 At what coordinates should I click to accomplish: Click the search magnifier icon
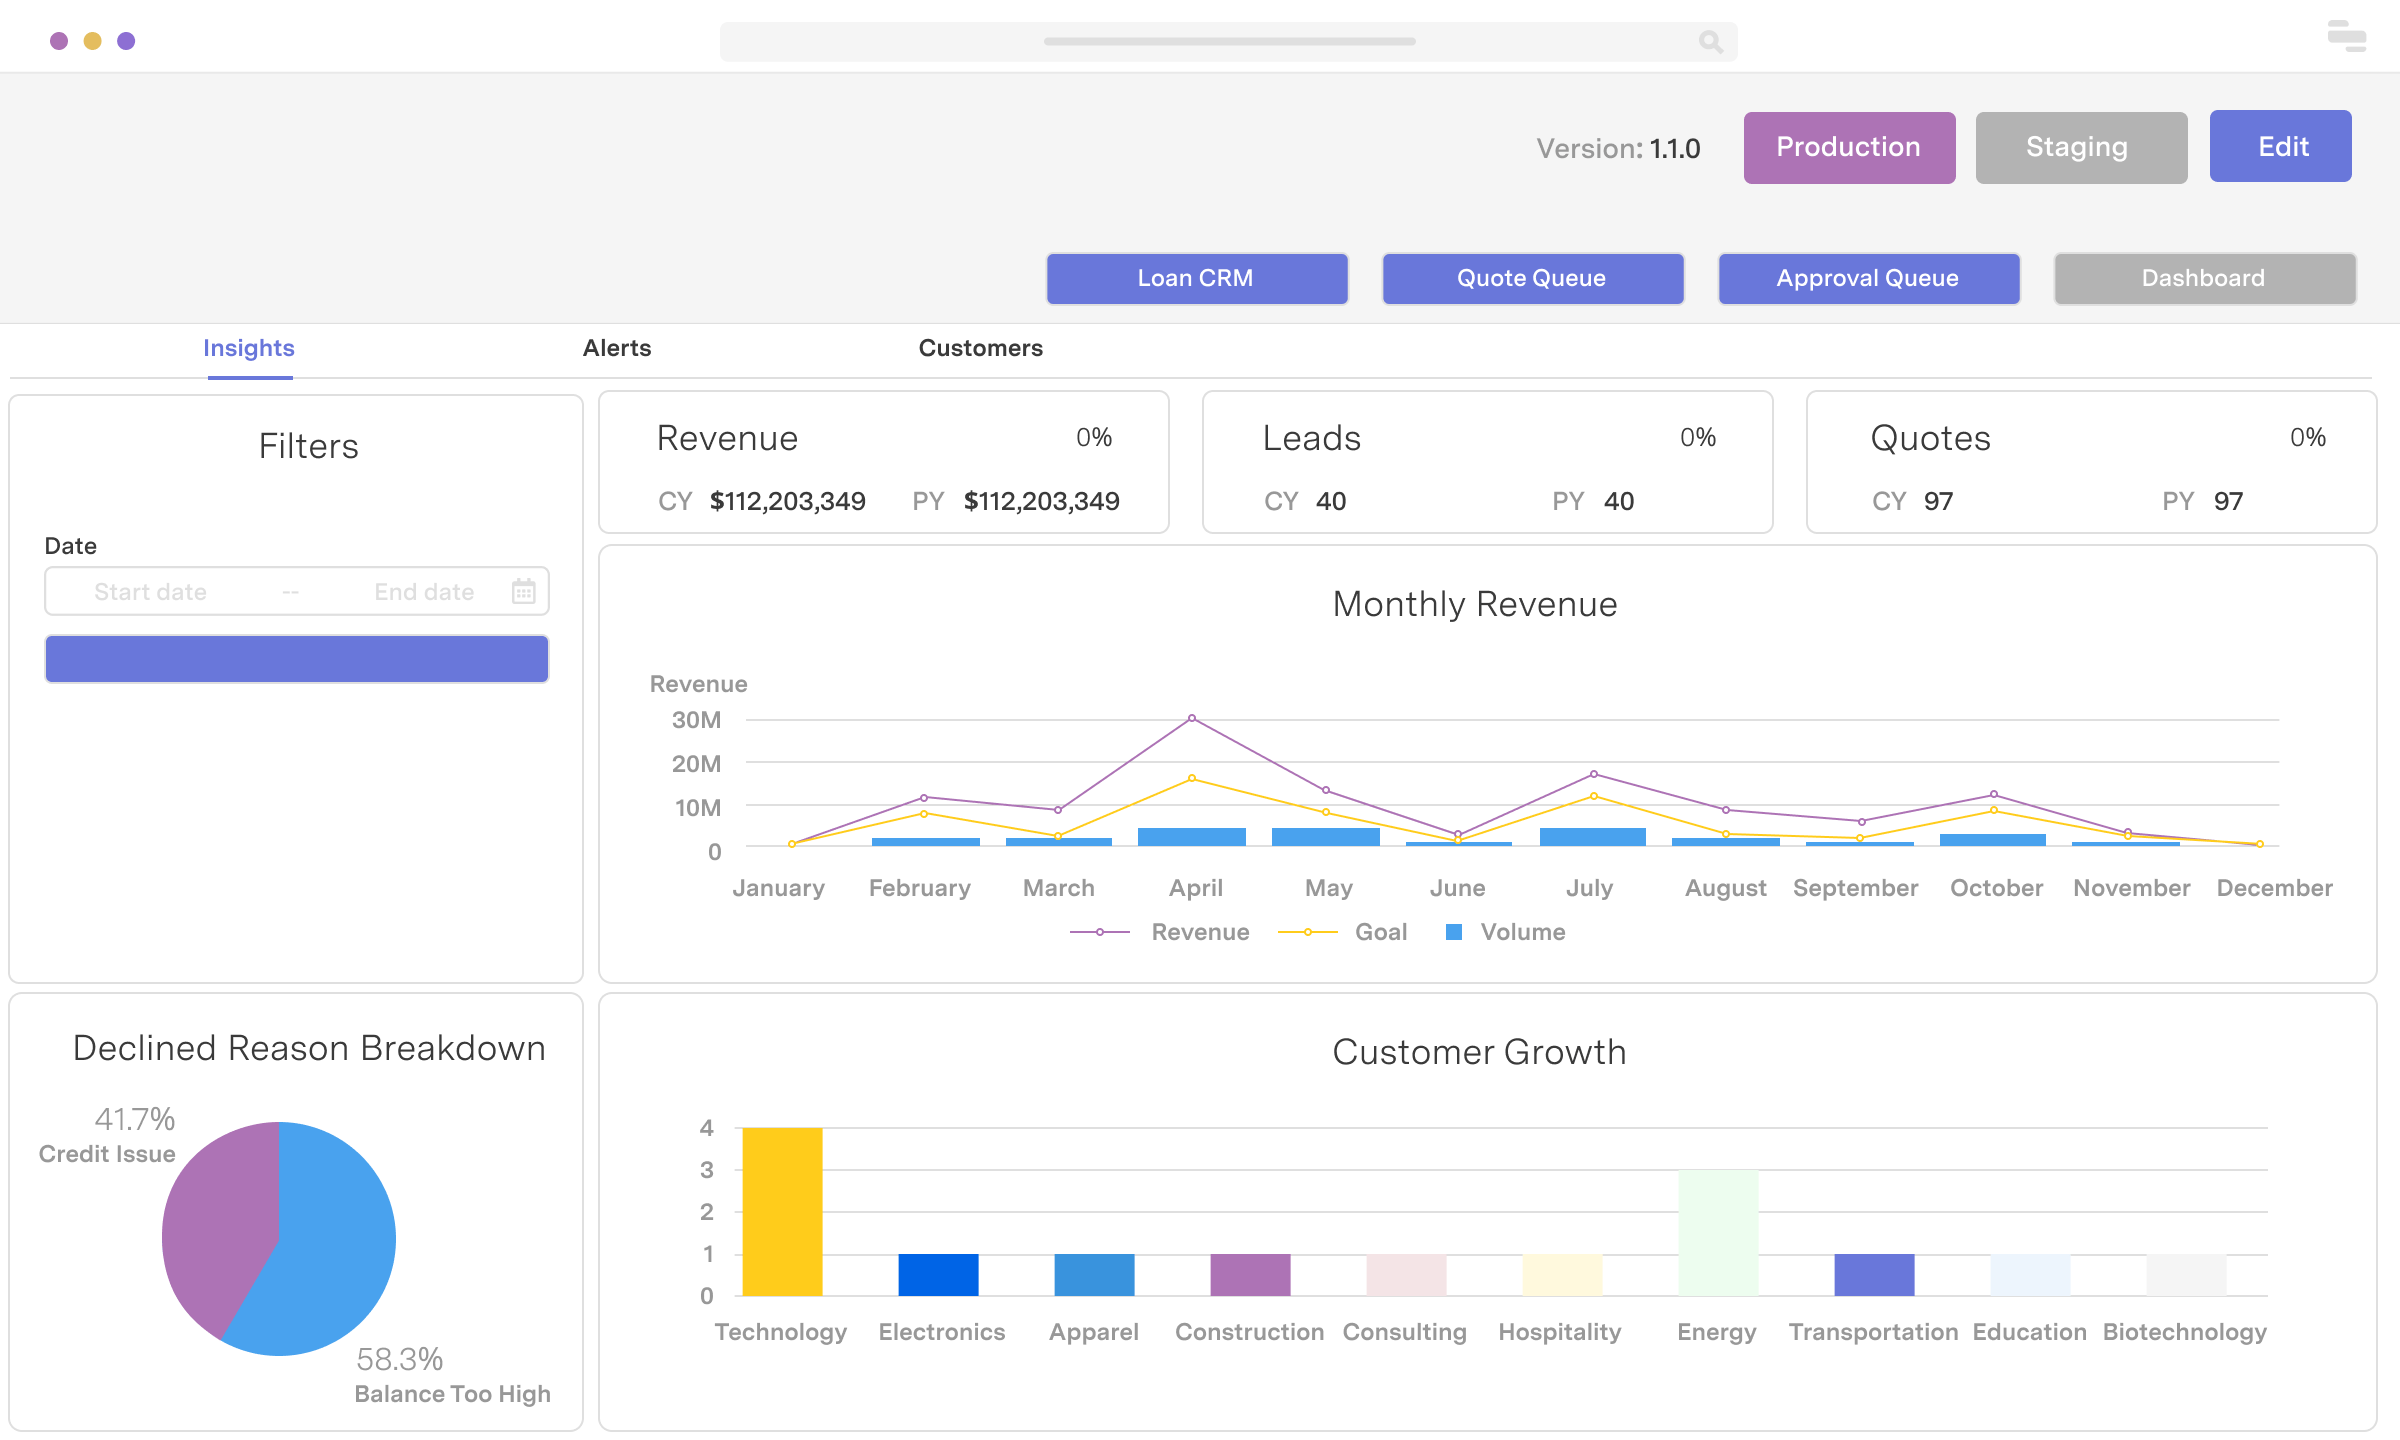pyautogui.click(x=1710, y=42)
